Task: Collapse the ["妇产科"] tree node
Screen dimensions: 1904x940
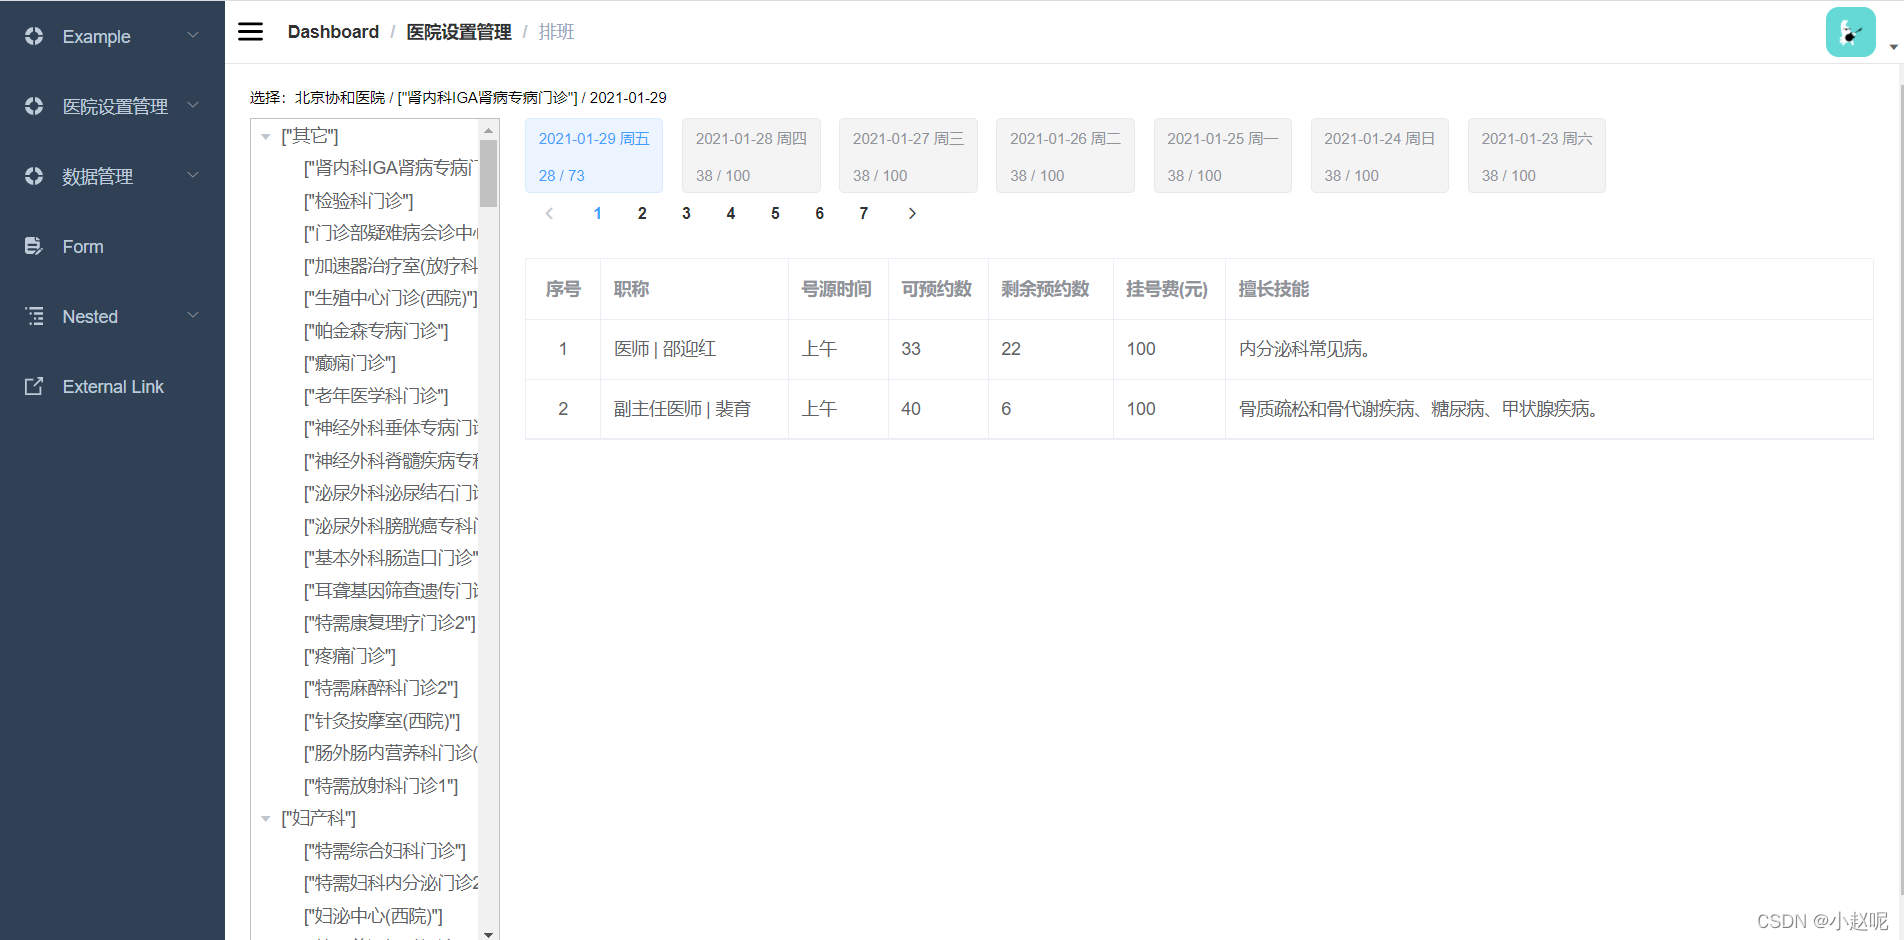Action: click(x=266, y=818)
